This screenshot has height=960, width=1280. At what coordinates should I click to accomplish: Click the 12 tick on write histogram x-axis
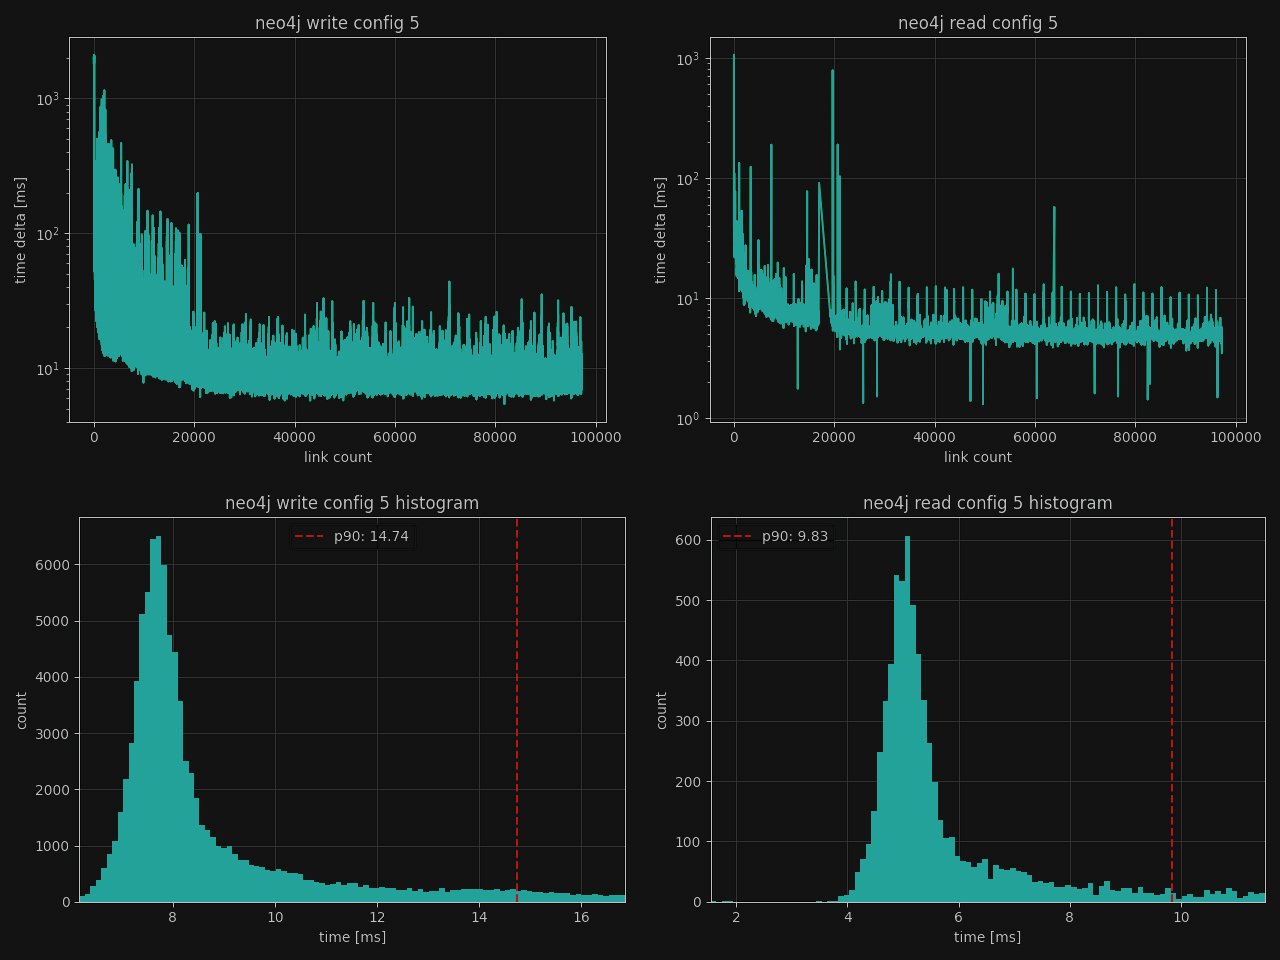[377, 918]
